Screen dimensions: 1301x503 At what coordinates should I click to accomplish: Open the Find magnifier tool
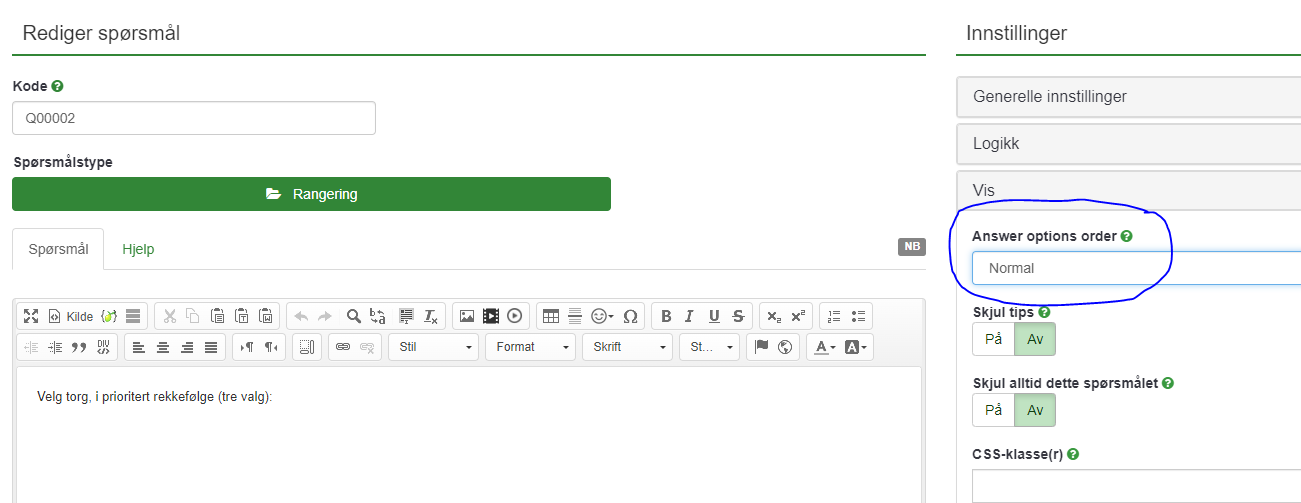tap(353, 316)
